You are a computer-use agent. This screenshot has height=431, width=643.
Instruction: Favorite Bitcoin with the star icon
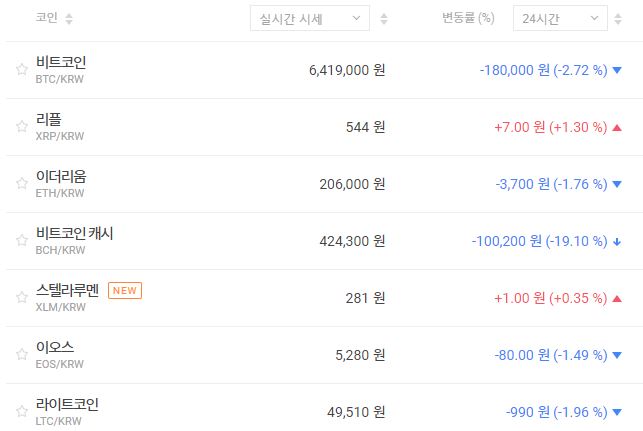tap(21, 70)
